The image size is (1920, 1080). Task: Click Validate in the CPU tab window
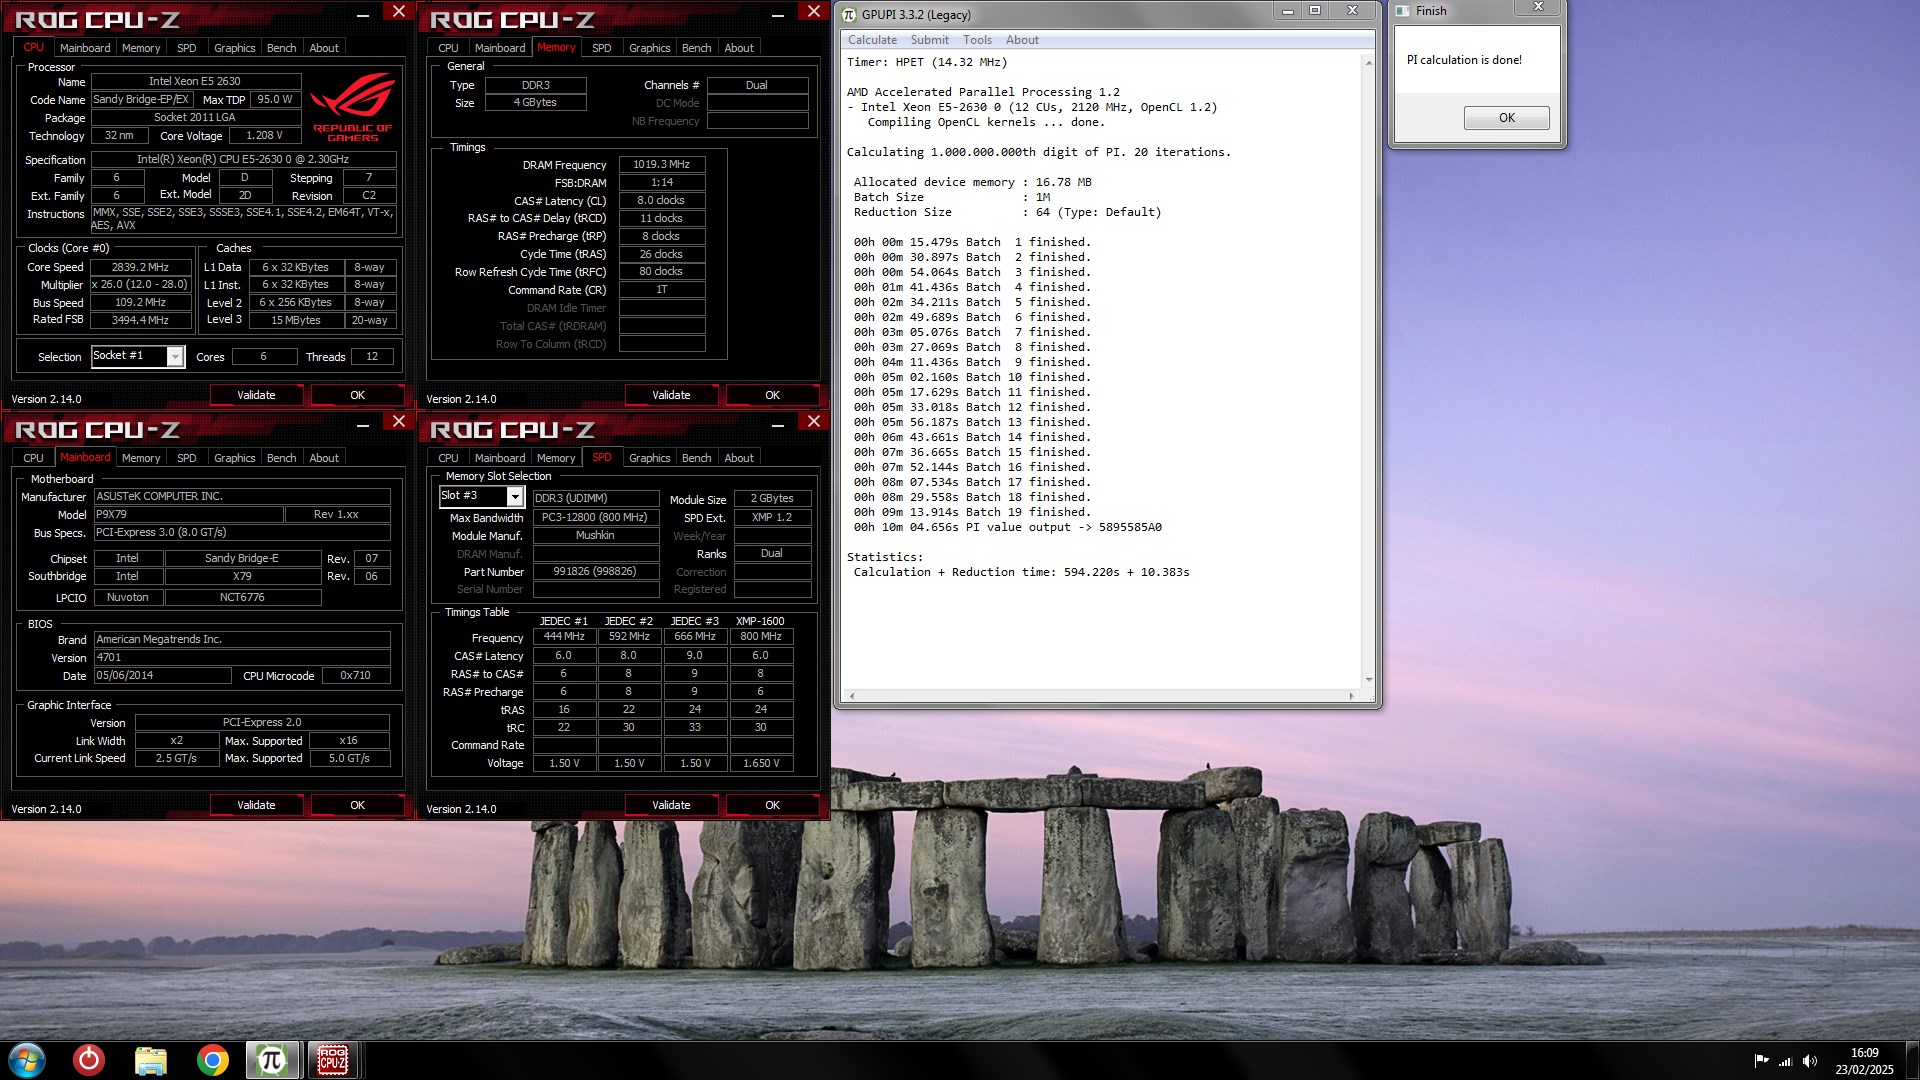point(256,395)
